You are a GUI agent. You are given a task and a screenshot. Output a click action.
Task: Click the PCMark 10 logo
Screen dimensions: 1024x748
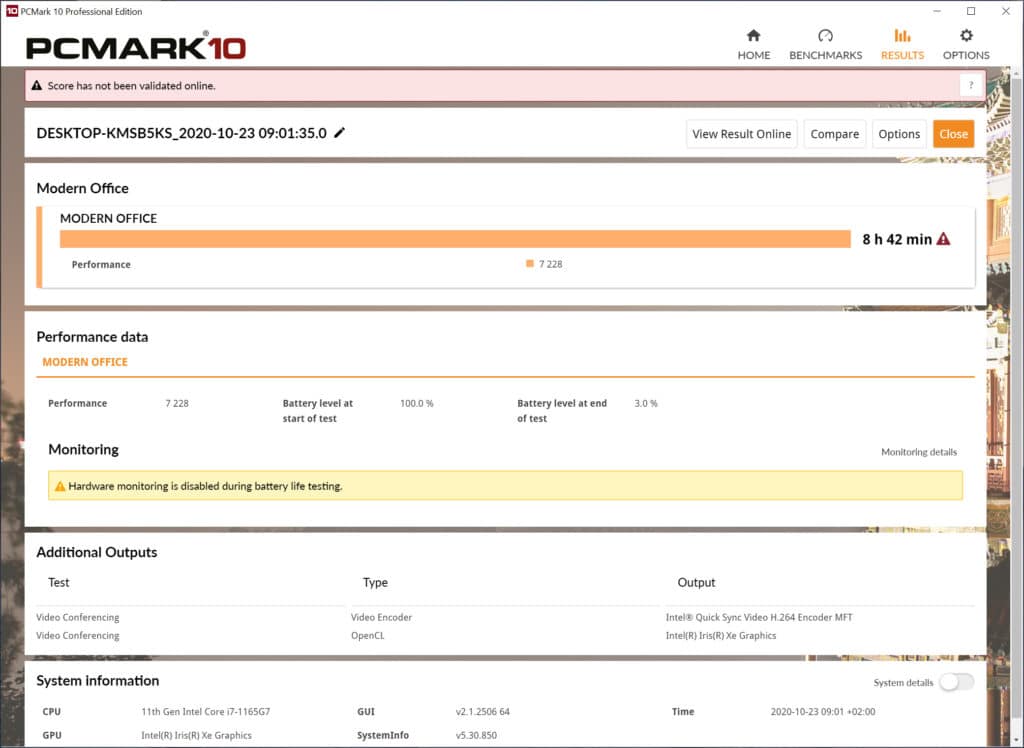(136, 47)
